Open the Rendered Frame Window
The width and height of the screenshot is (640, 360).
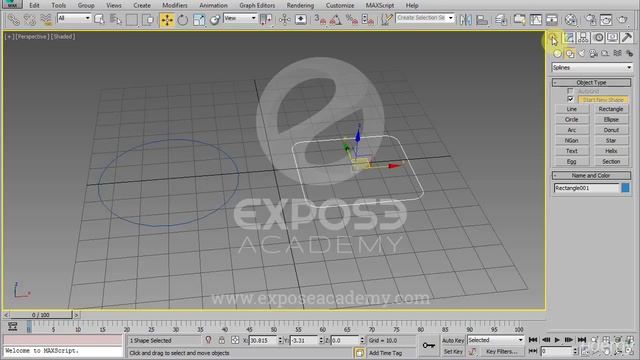click(606, 20)
